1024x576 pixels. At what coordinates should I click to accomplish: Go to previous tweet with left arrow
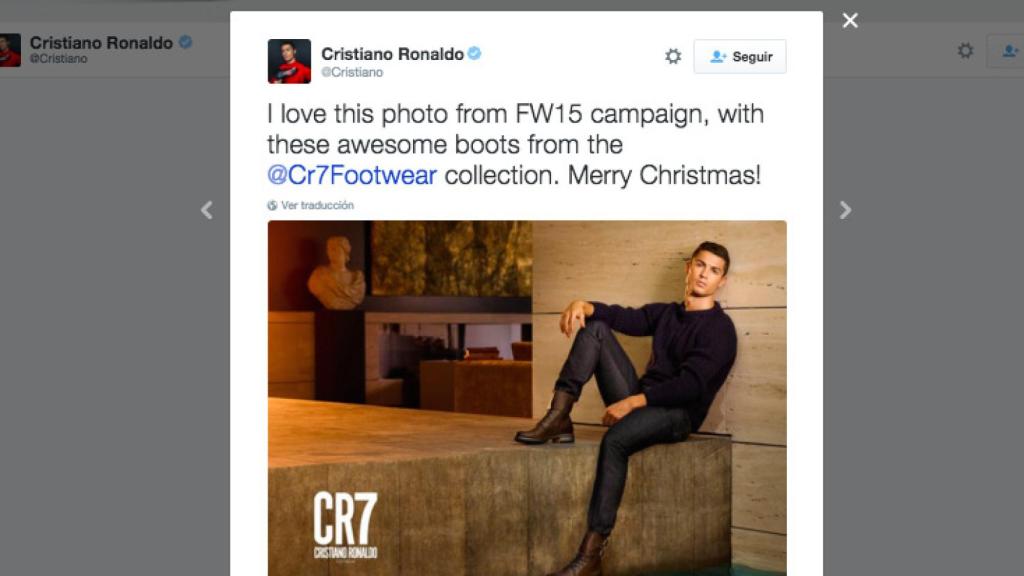[x=207, y=210]
